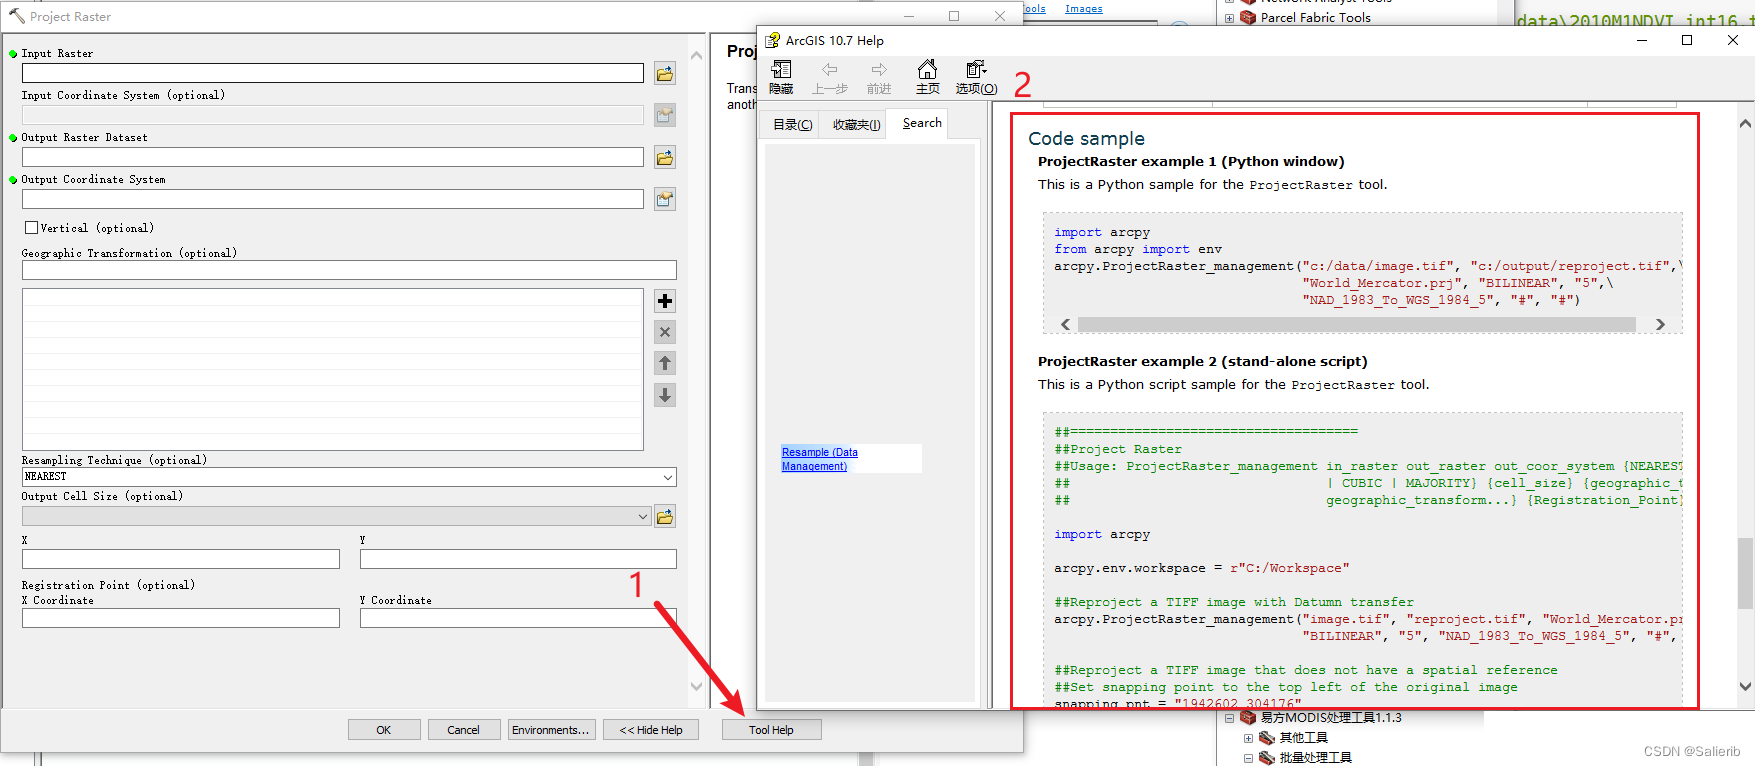
Task: Click the Input Raster text field
Action: click(x=333, y=73)
